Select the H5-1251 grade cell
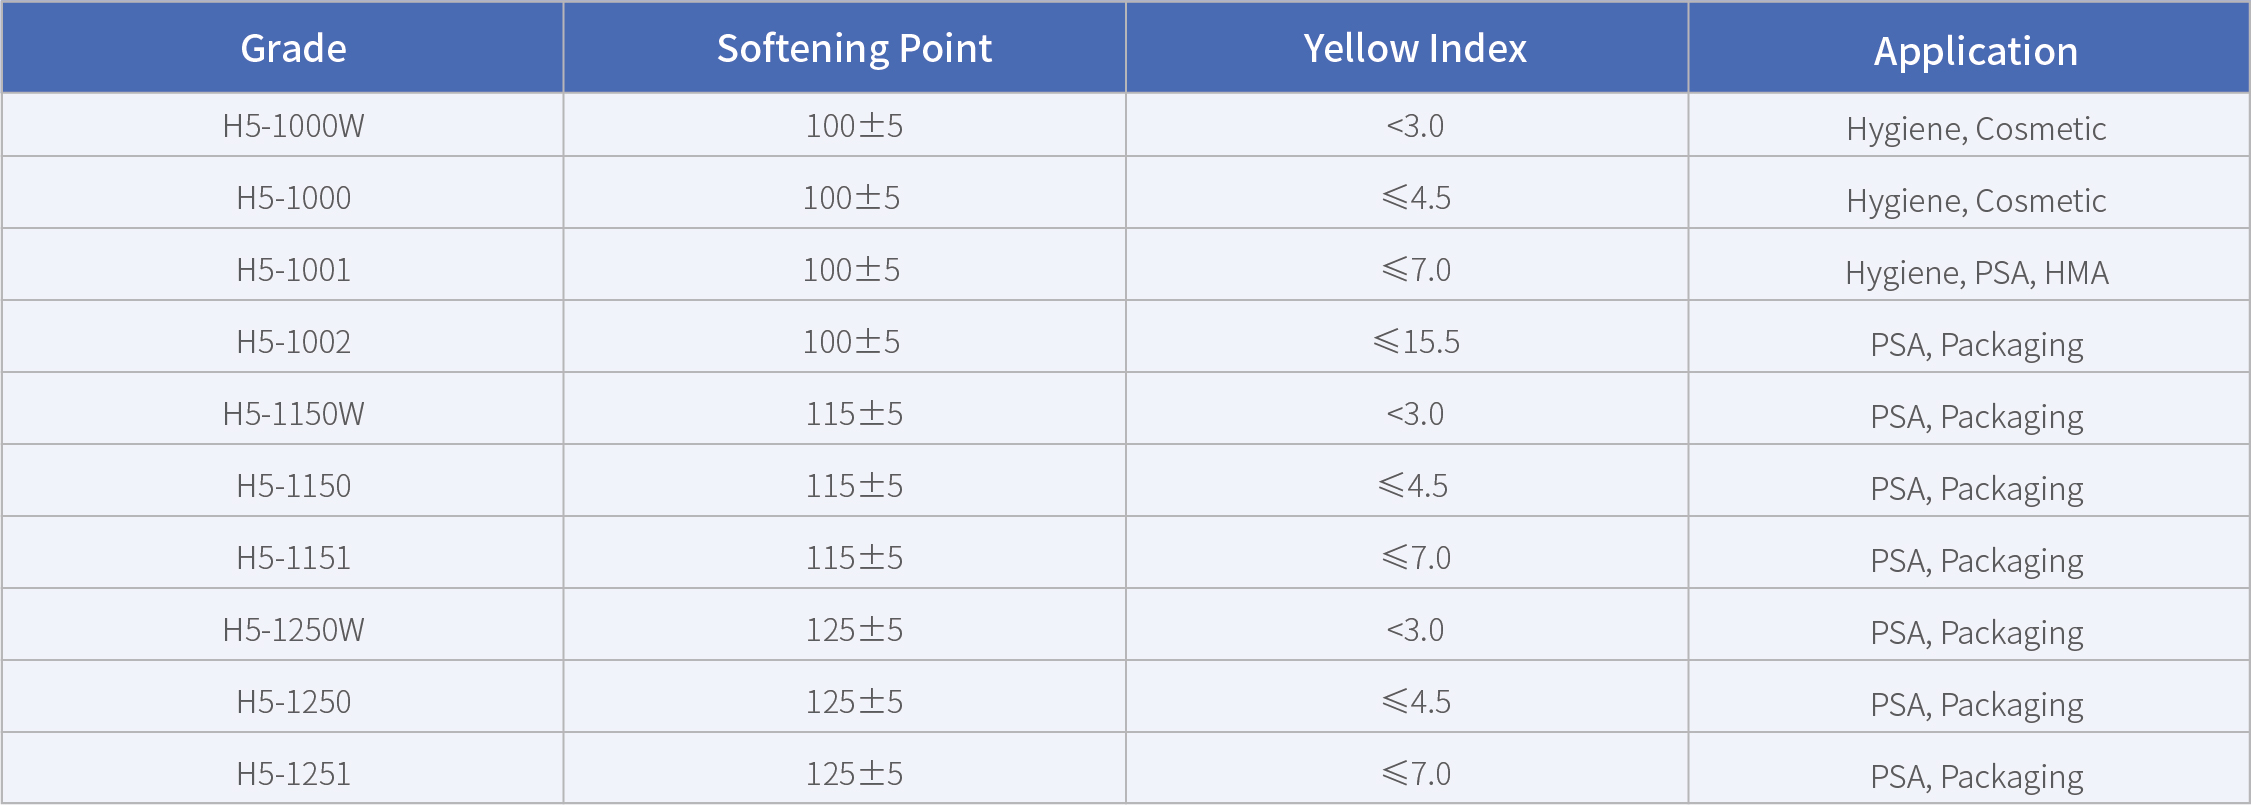 [293, 774]
